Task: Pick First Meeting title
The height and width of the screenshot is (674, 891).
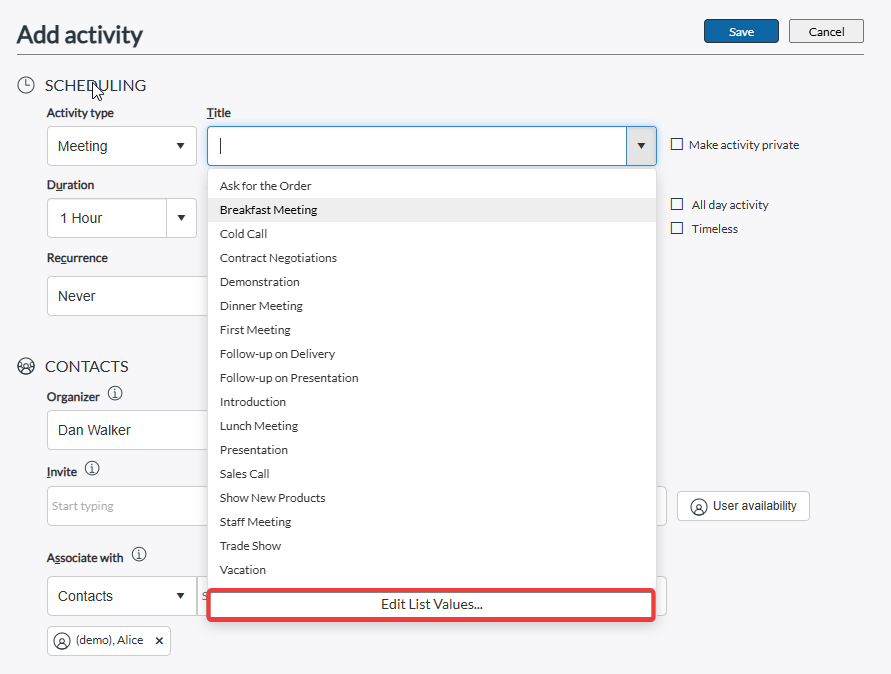Action: 432,330
